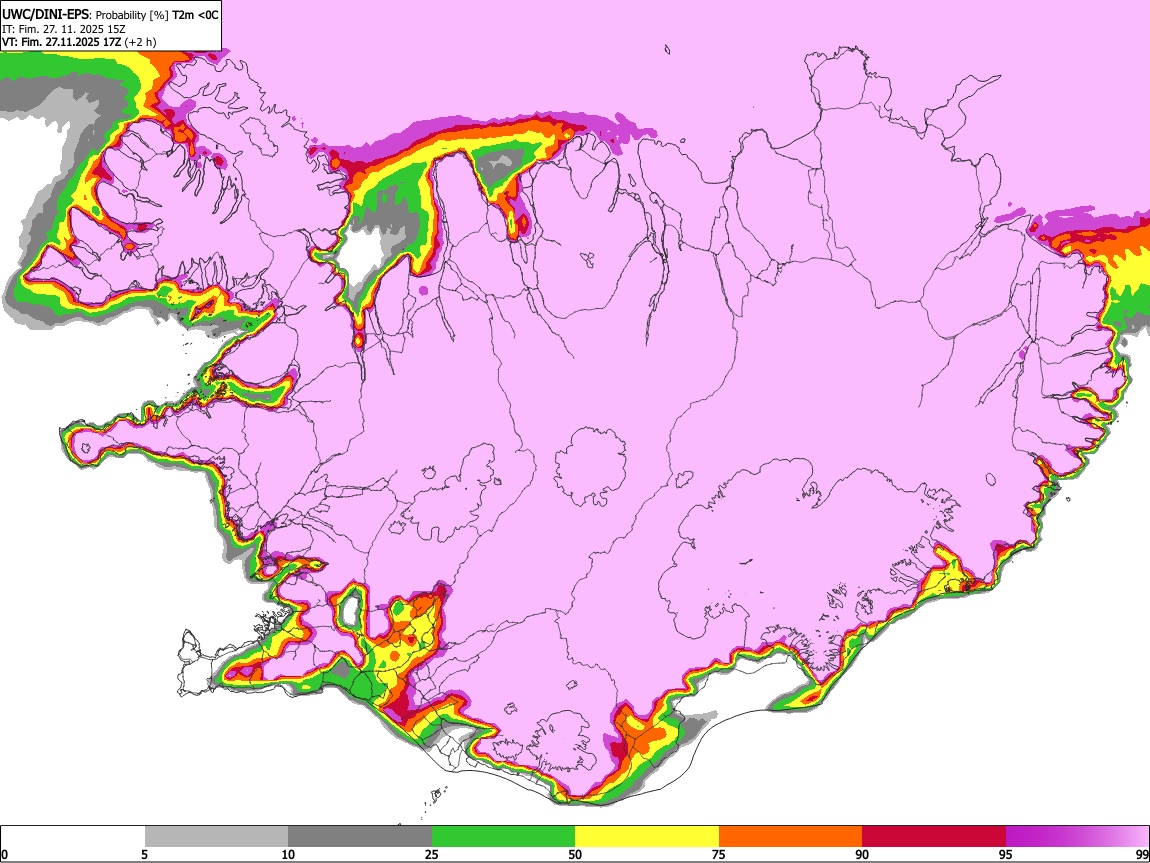Image resolution: width=1150 pixels, height=863 pixels.
Task: Click the legend value '10'
Action: pyautogui.click(x=288, y=855)
